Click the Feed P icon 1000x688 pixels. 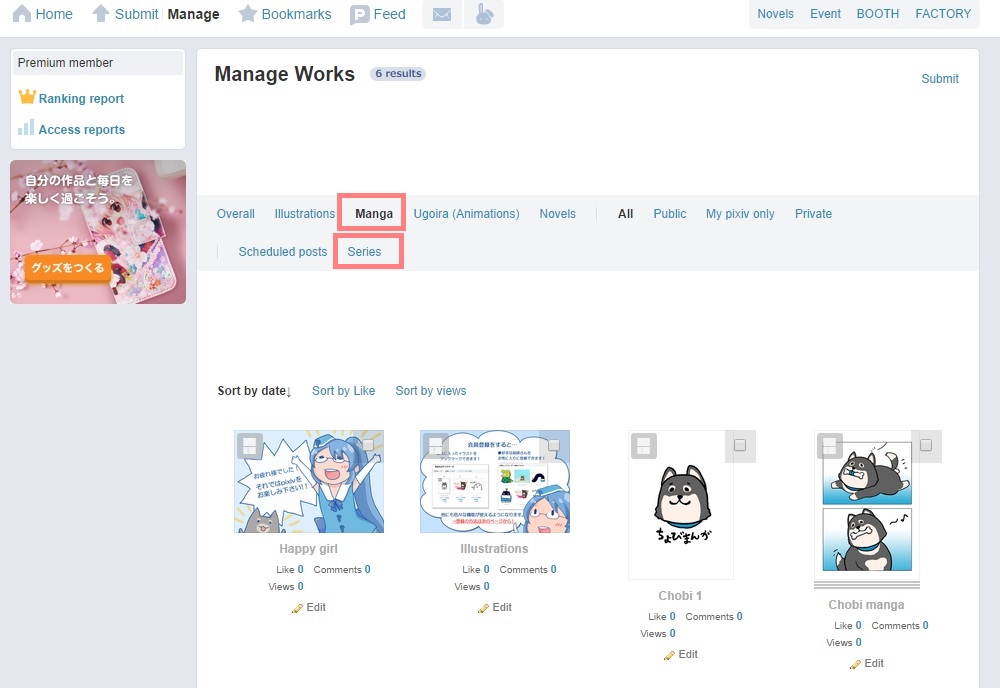(360, 15)
